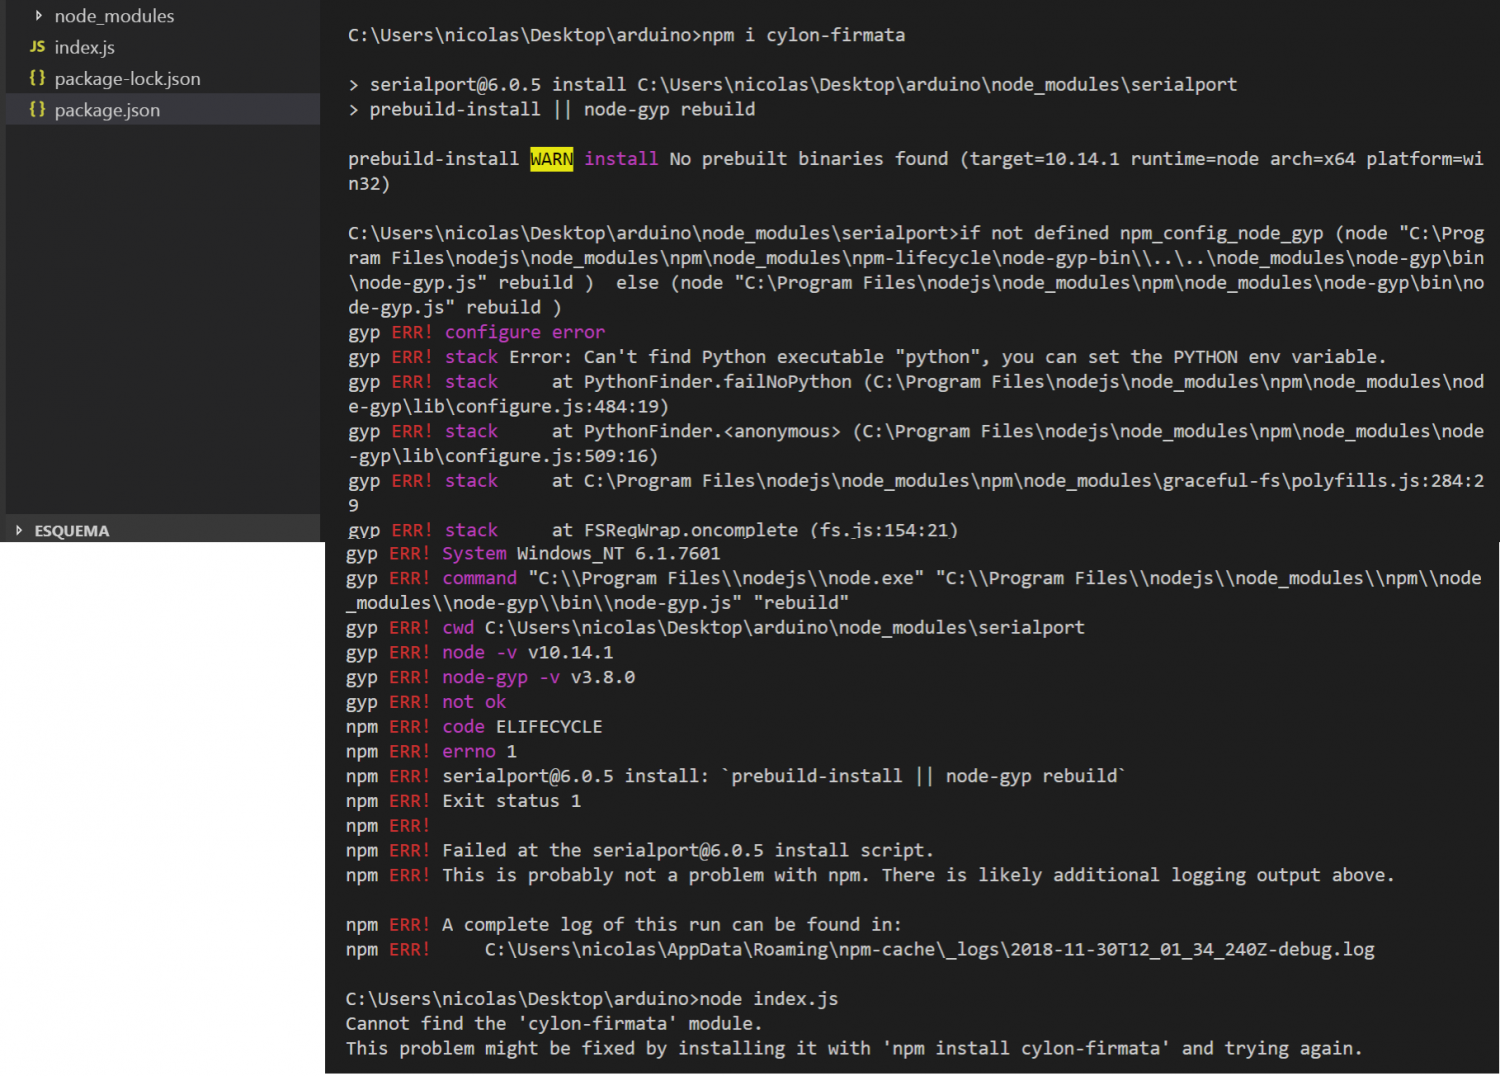The height and width of the screenshot is (1076, 1500).
Task: Open index.js file
Action: click(84, 47)
